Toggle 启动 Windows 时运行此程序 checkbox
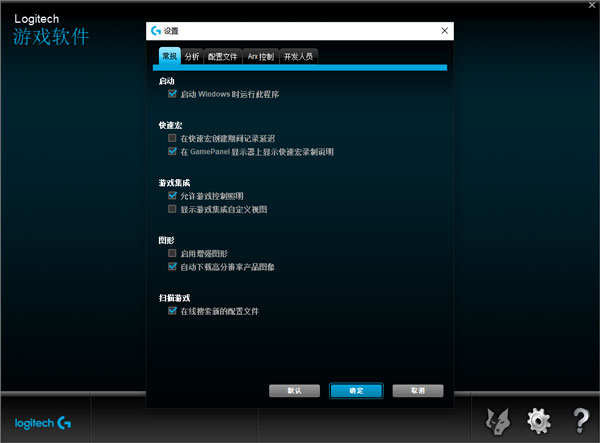Image resolution: width=600 pixels, height=443 pixels. point(172,94)
